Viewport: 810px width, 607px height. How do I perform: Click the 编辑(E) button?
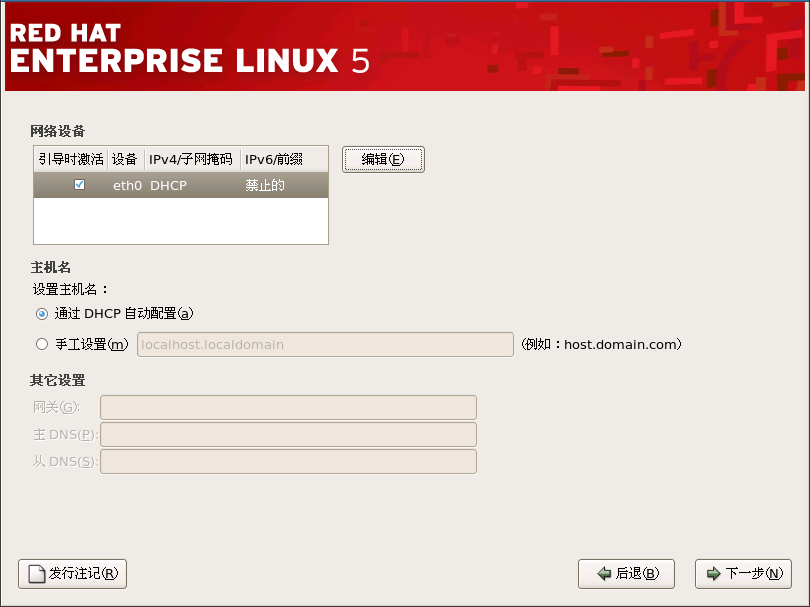pyautogui.click(x=383, y=160)
